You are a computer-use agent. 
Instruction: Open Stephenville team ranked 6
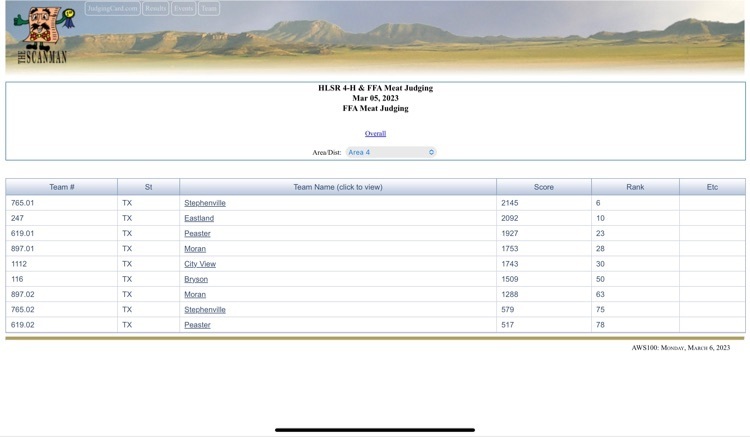pyautogui.click(x=205, y=203)
